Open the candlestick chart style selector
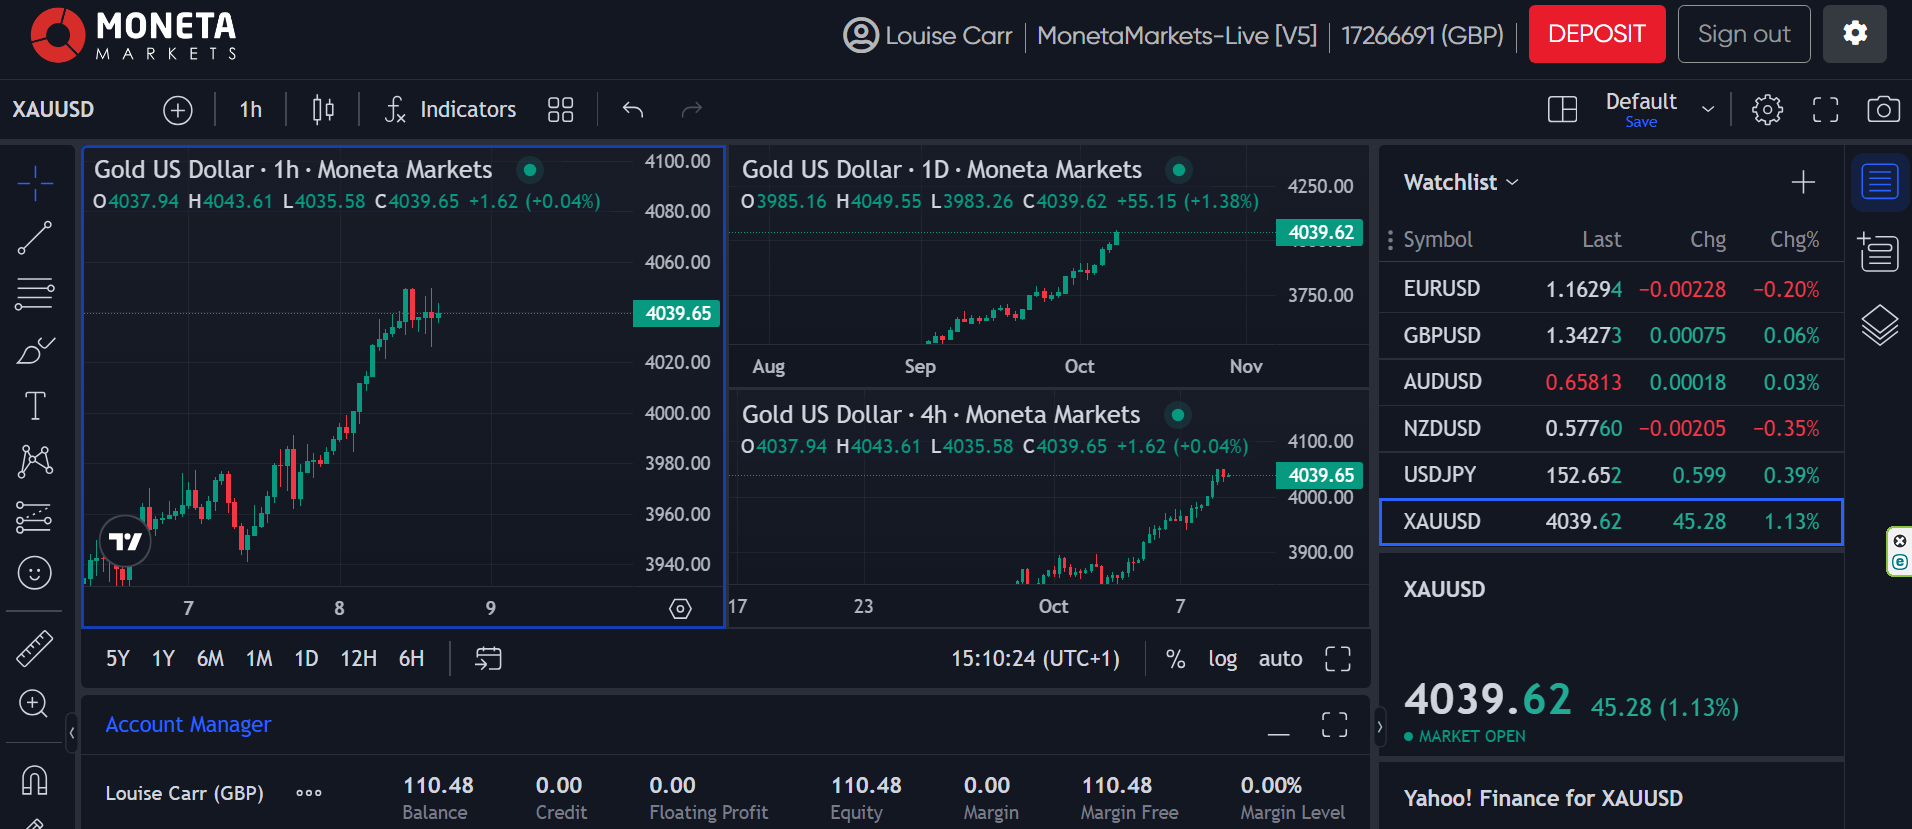Viewport: 1912px width, 829px height. pos(323,109)
